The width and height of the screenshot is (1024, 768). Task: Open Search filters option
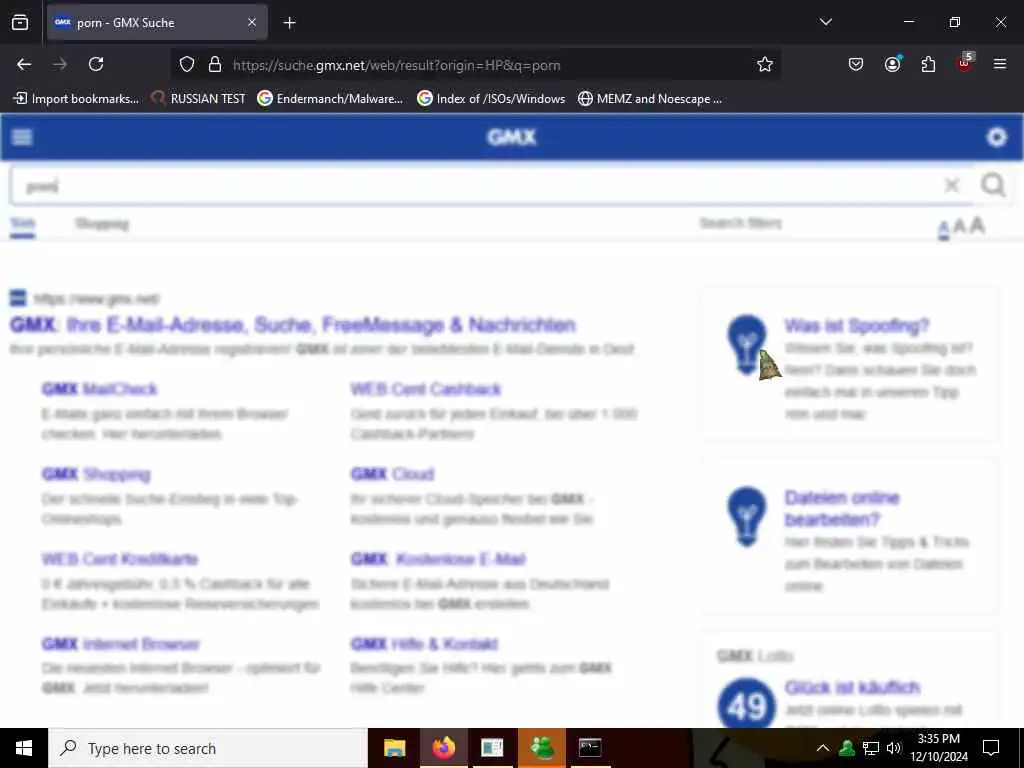(x=741, y=223)
